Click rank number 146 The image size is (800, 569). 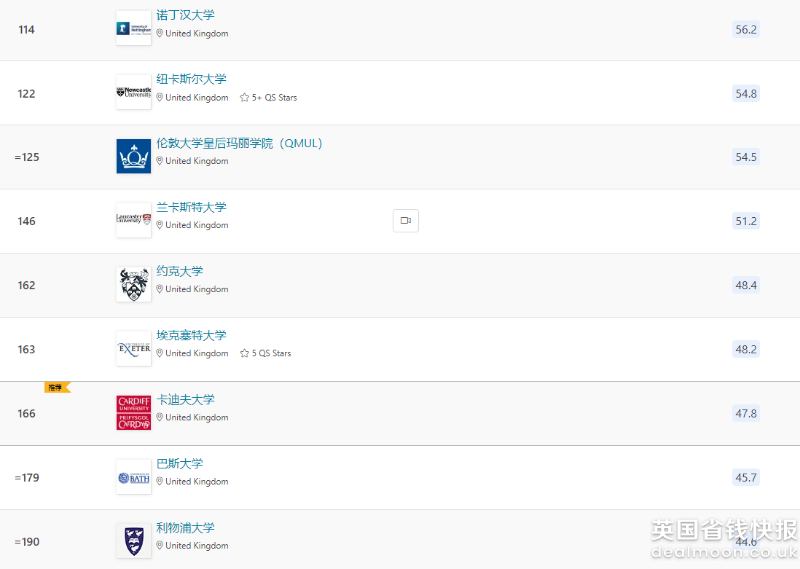(x=27, y=221)
